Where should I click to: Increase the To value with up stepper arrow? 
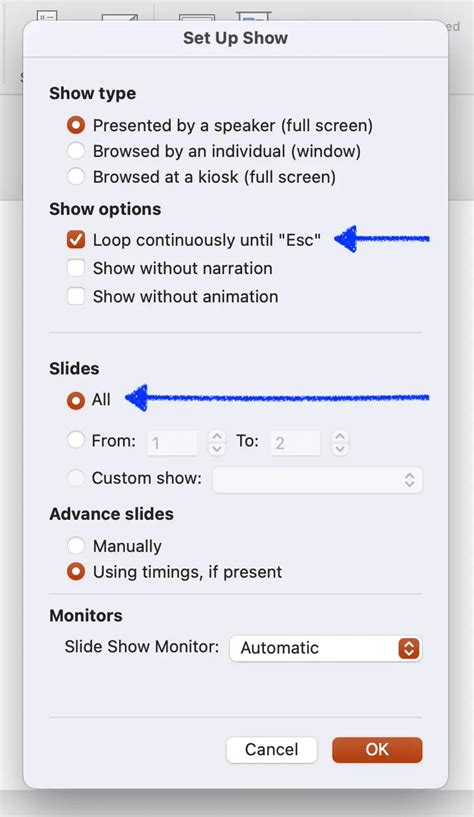click(340, 437)
